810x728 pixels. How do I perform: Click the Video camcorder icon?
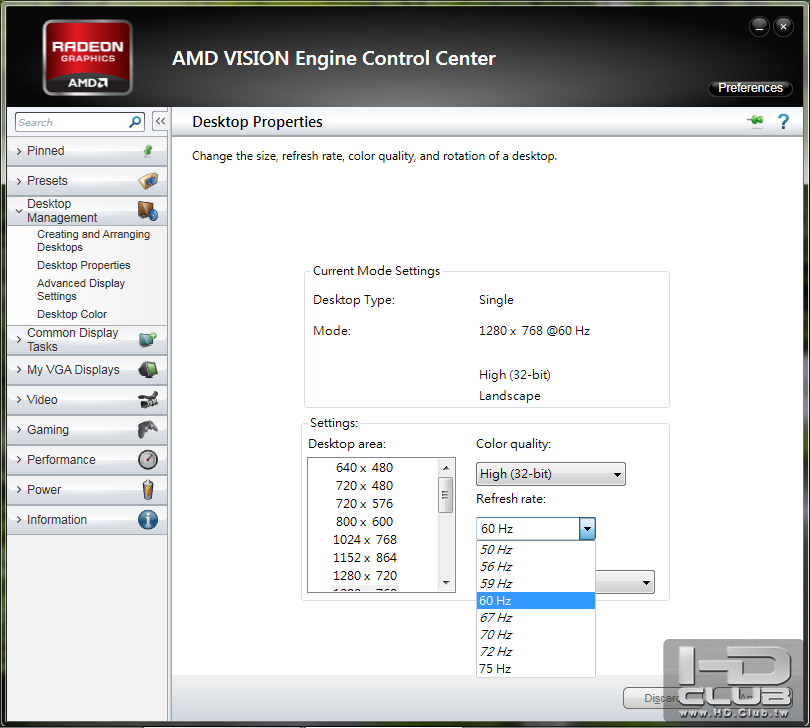[x=148, y=400]
